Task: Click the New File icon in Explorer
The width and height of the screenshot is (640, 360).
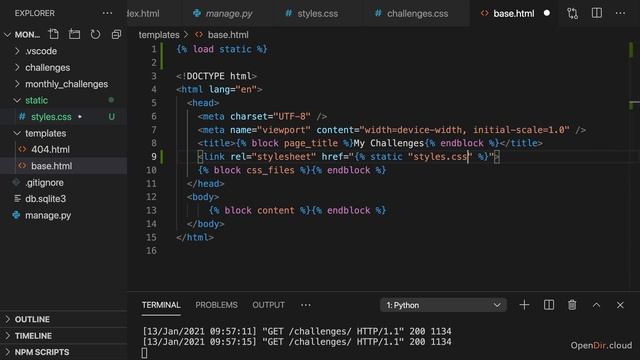Action: [x=53, y=34]
